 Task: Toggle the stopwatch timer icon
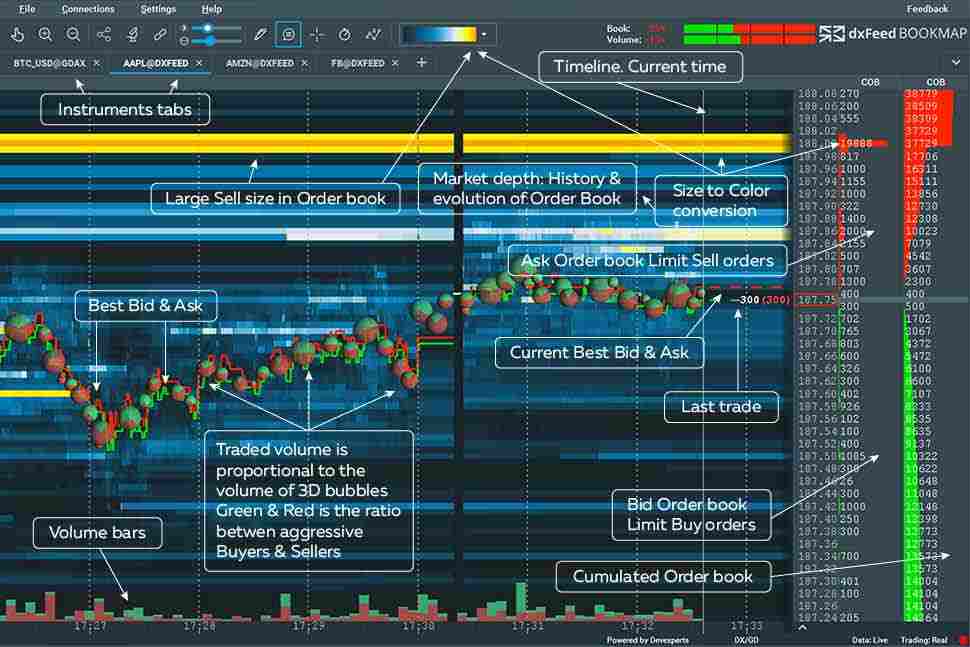(x=345, y=34)
